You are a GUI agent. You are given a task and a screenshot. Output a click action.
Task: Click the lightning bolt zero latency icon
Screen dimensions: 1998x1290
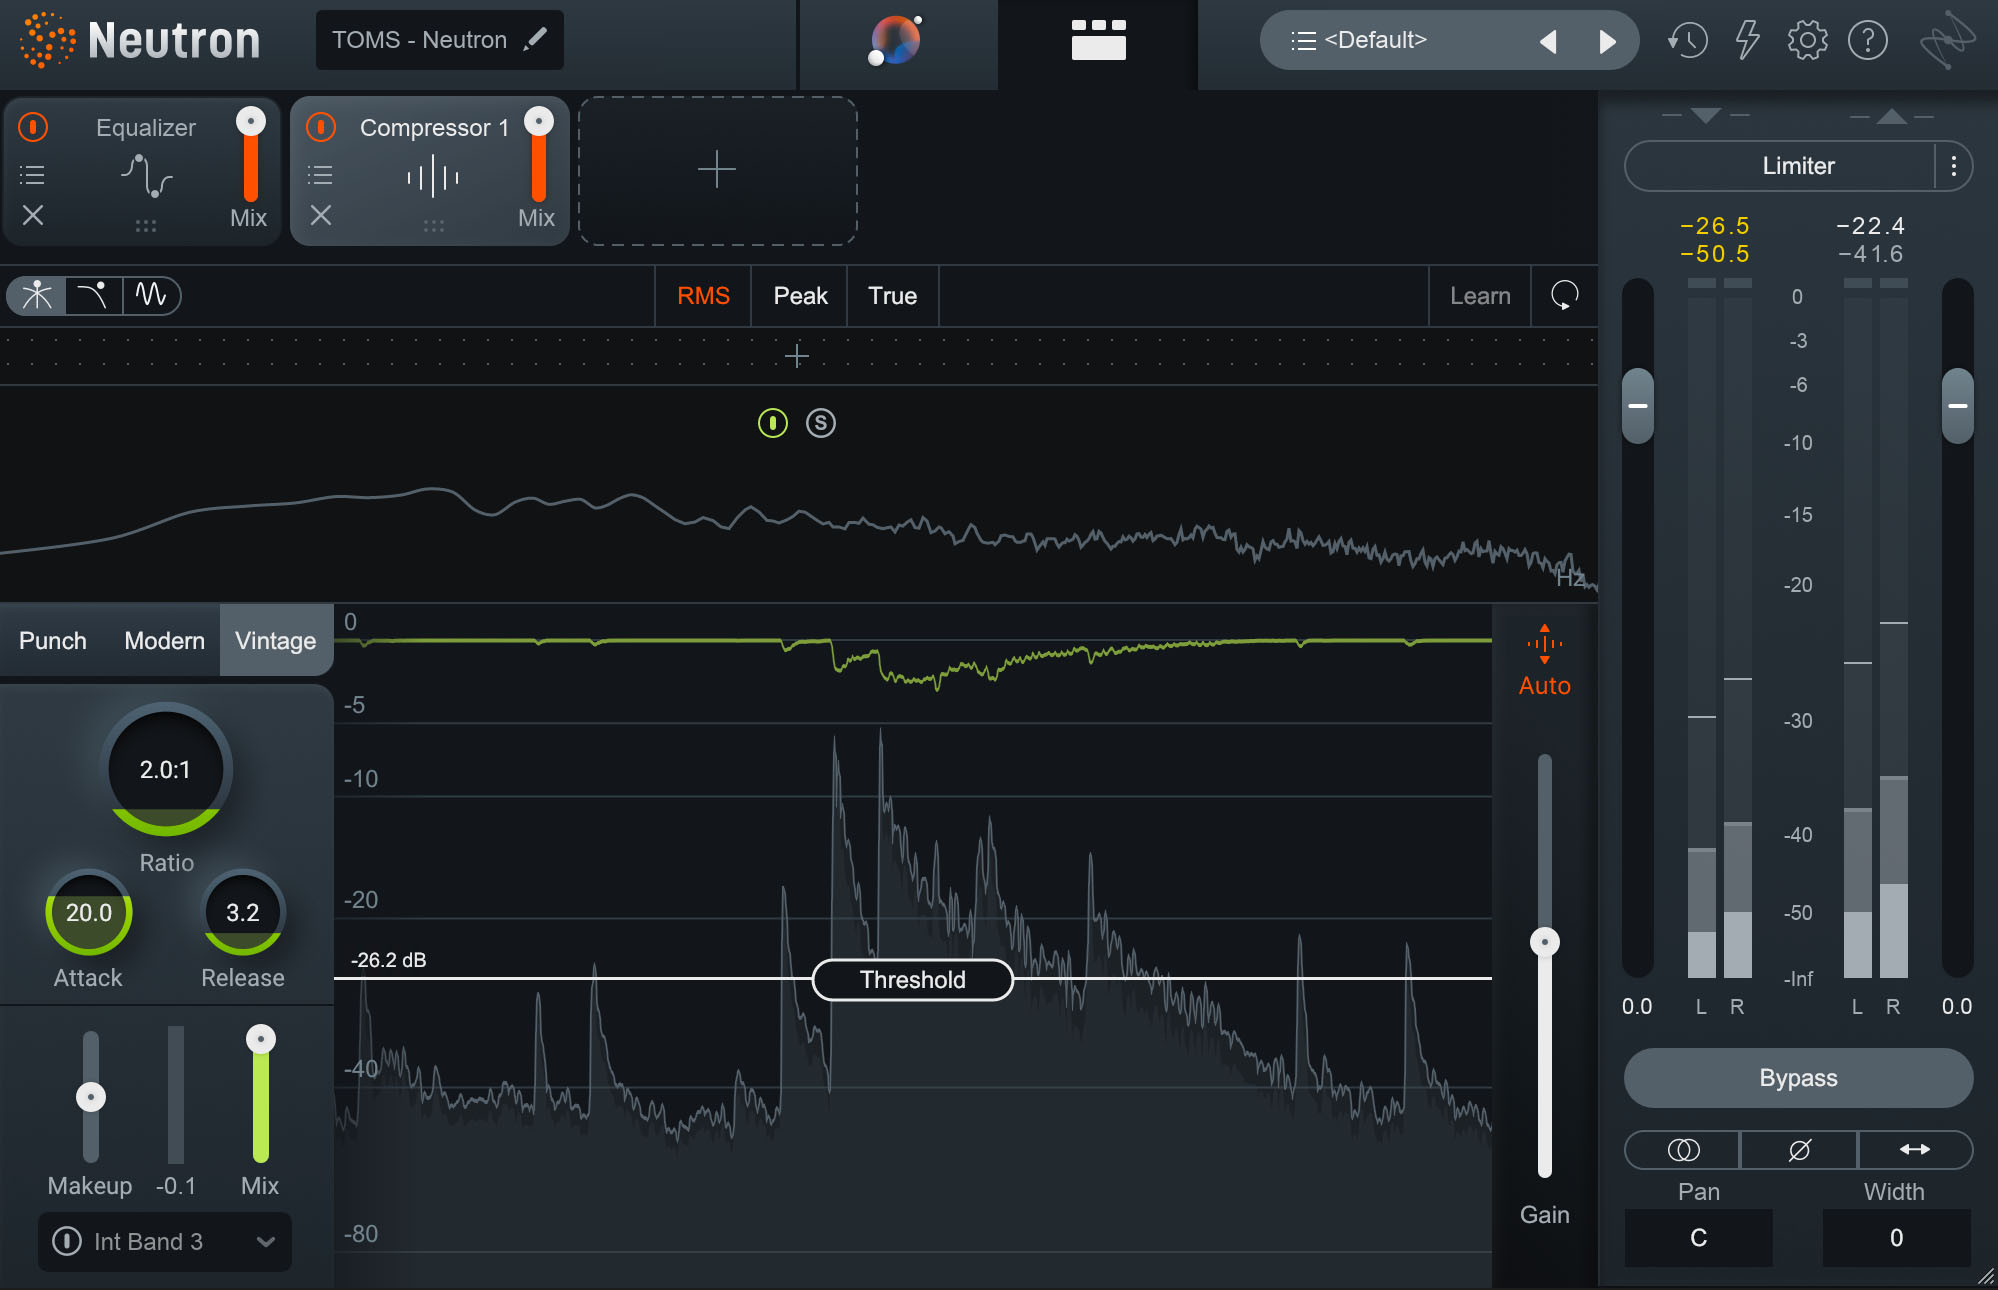point(1747,40)
